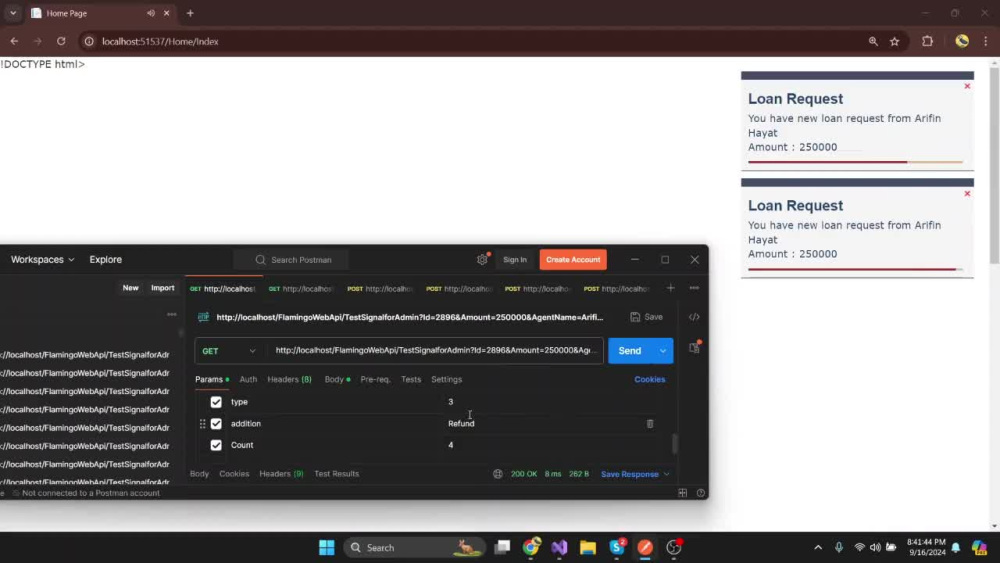The width and height of the screenshot is (1000, 563).
Task: Click the Import button
Action: (x=163, y=288)
